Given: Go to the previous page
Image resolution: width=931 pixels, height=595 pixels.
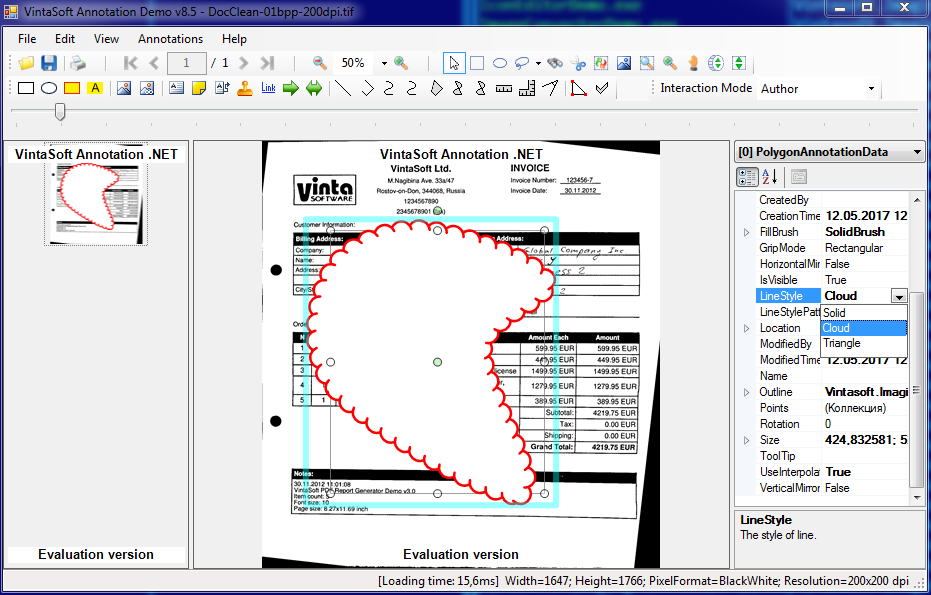Looking at the screenshot, I should 154,63.
